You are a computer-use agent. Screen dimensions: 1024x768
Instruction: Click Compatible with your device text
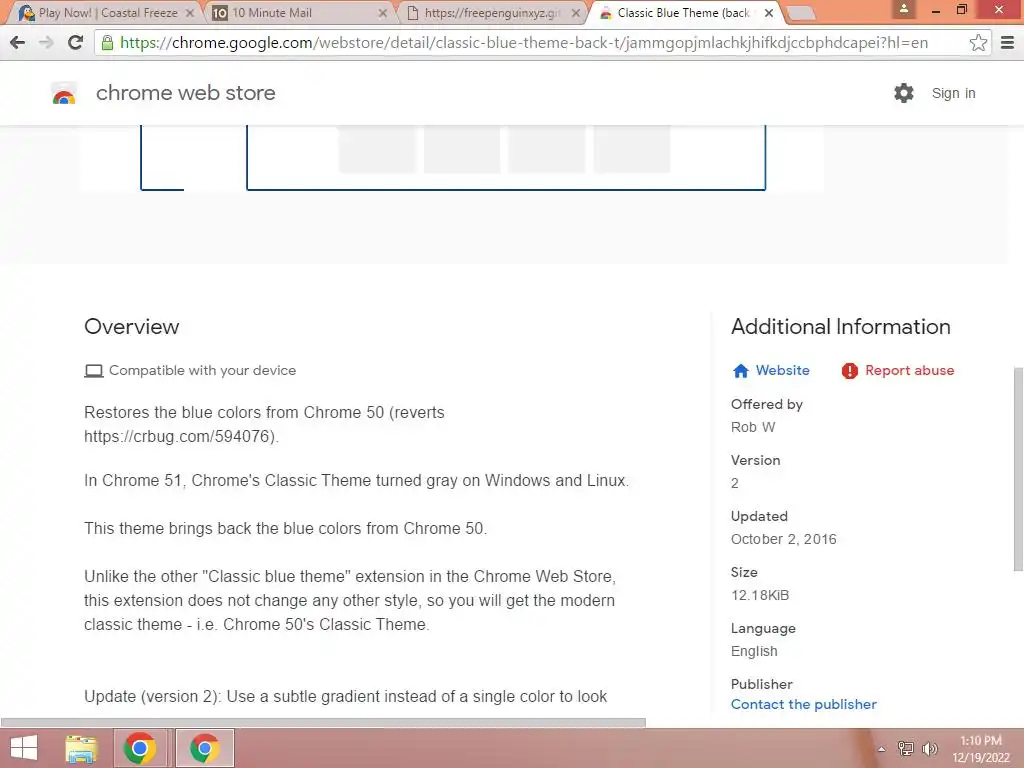point(202,370)
